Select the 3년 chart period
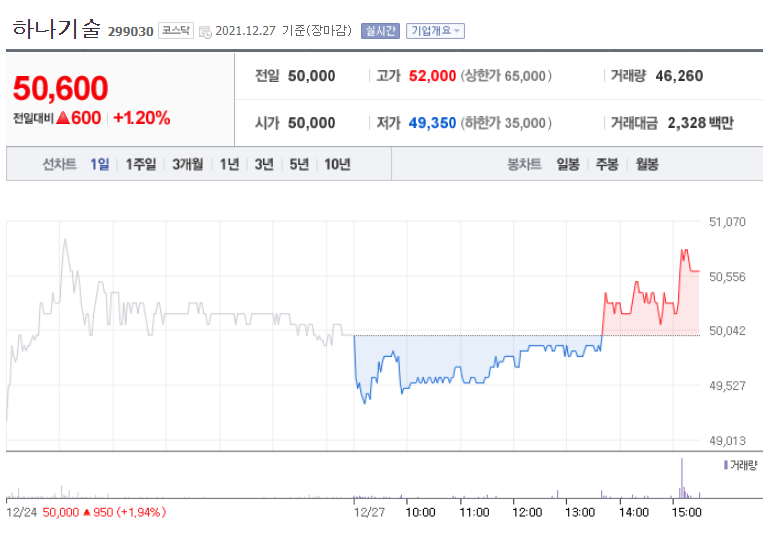Image resolution: width=763 pixels, height=533 pixels. tap(264, 165)
